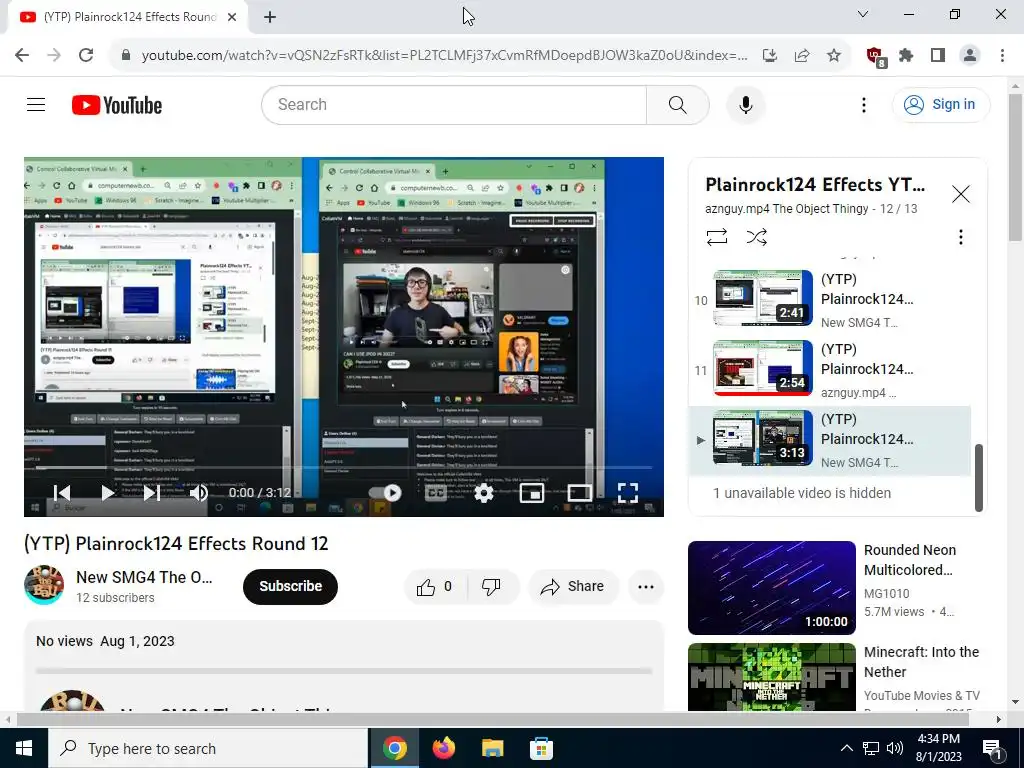This screenshot has width=1024, height=768.
Task: Enable miniplayer mode
Action: point(532,492)
